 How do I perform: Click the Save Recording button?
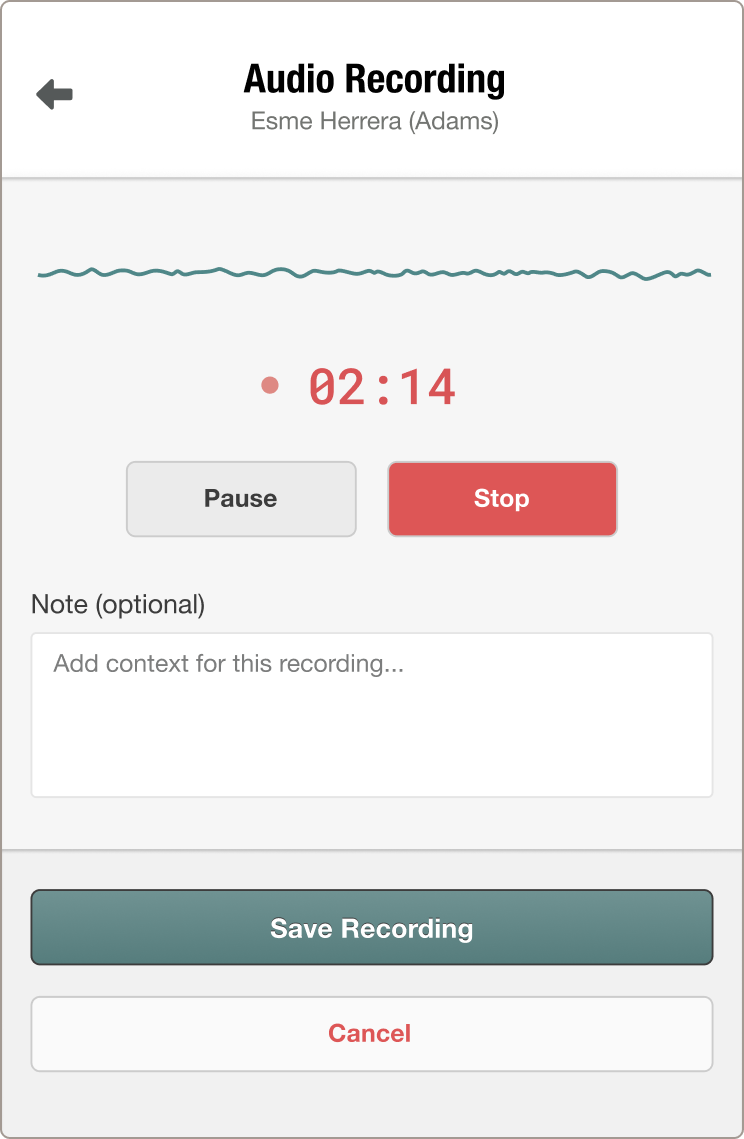click(x=371, y=928)
